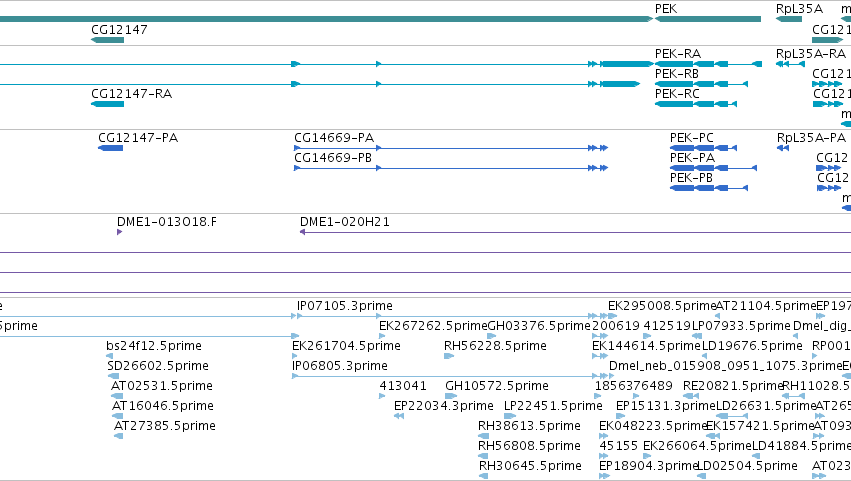Click the DME1-020H21 label
Screen dimensions: 851x481
tap(345, 221)
